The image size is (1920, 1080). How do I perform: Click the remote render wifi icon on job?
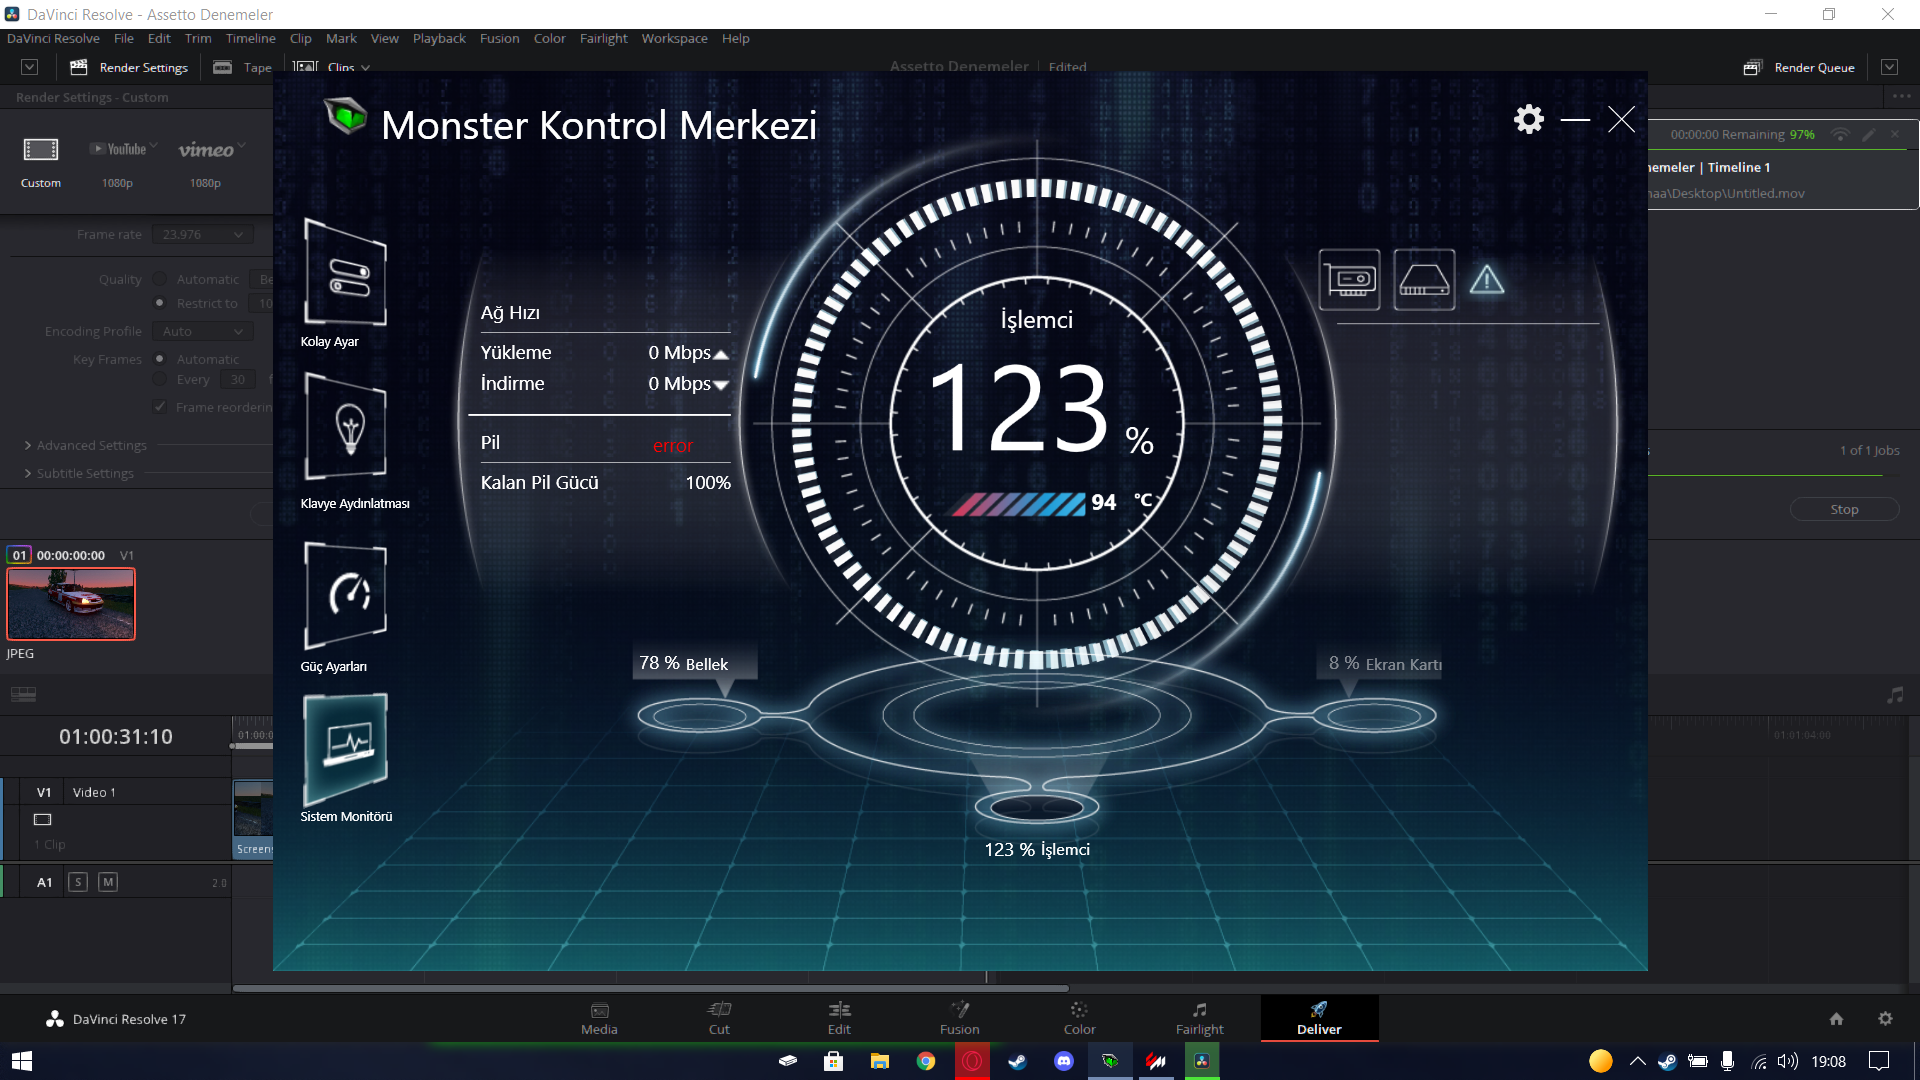click(1840, 134)
